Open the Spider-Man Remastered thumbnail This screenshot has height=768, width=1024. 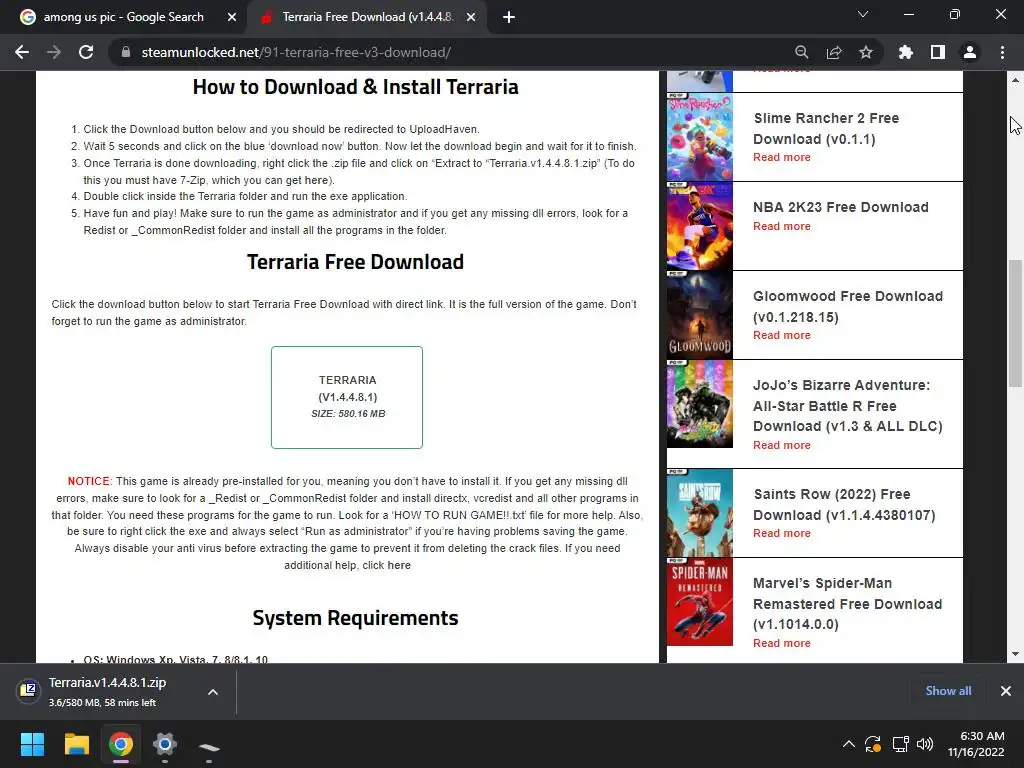pos(699,601)
